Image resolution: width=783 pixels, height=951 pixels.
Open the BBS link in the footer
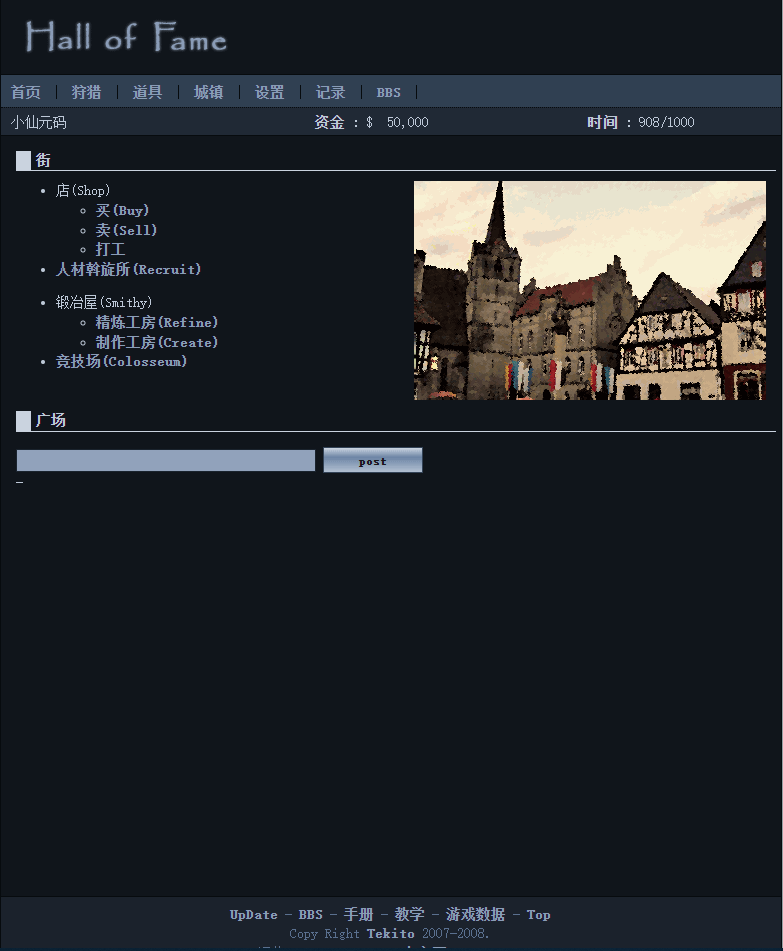311,915
